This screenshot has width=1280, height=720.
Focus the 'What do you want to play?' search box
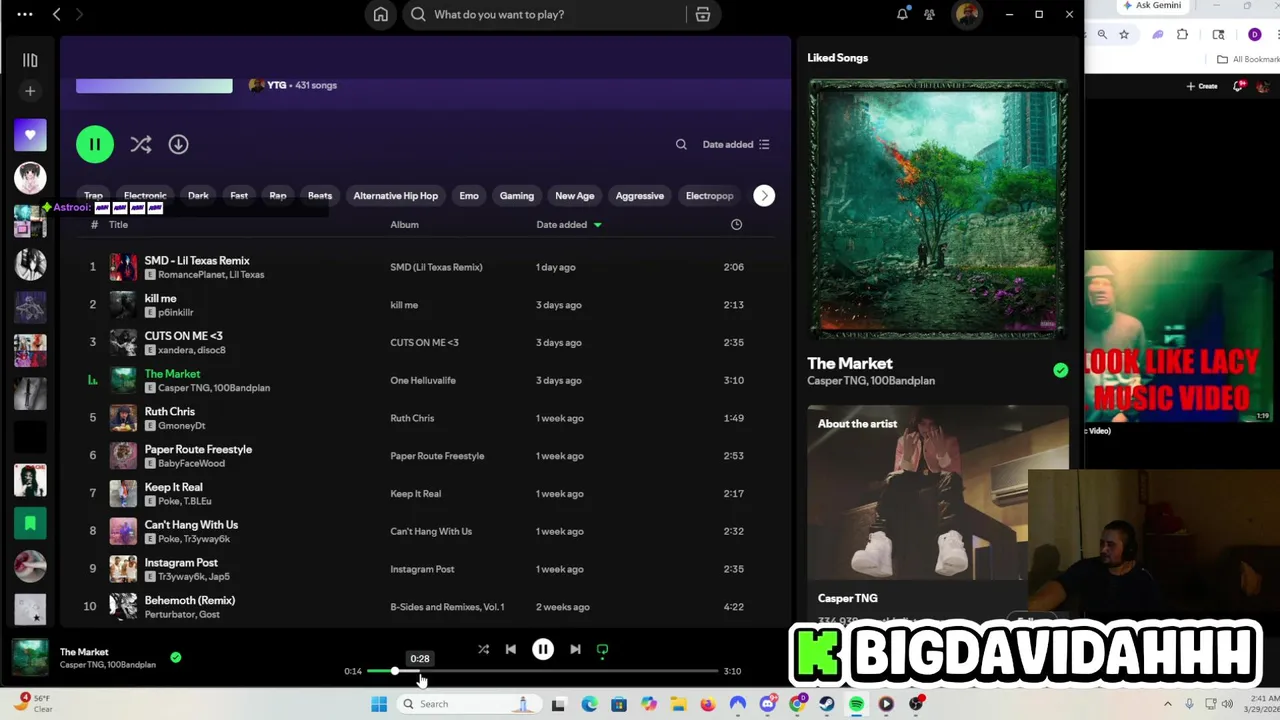tap(545, 14)
